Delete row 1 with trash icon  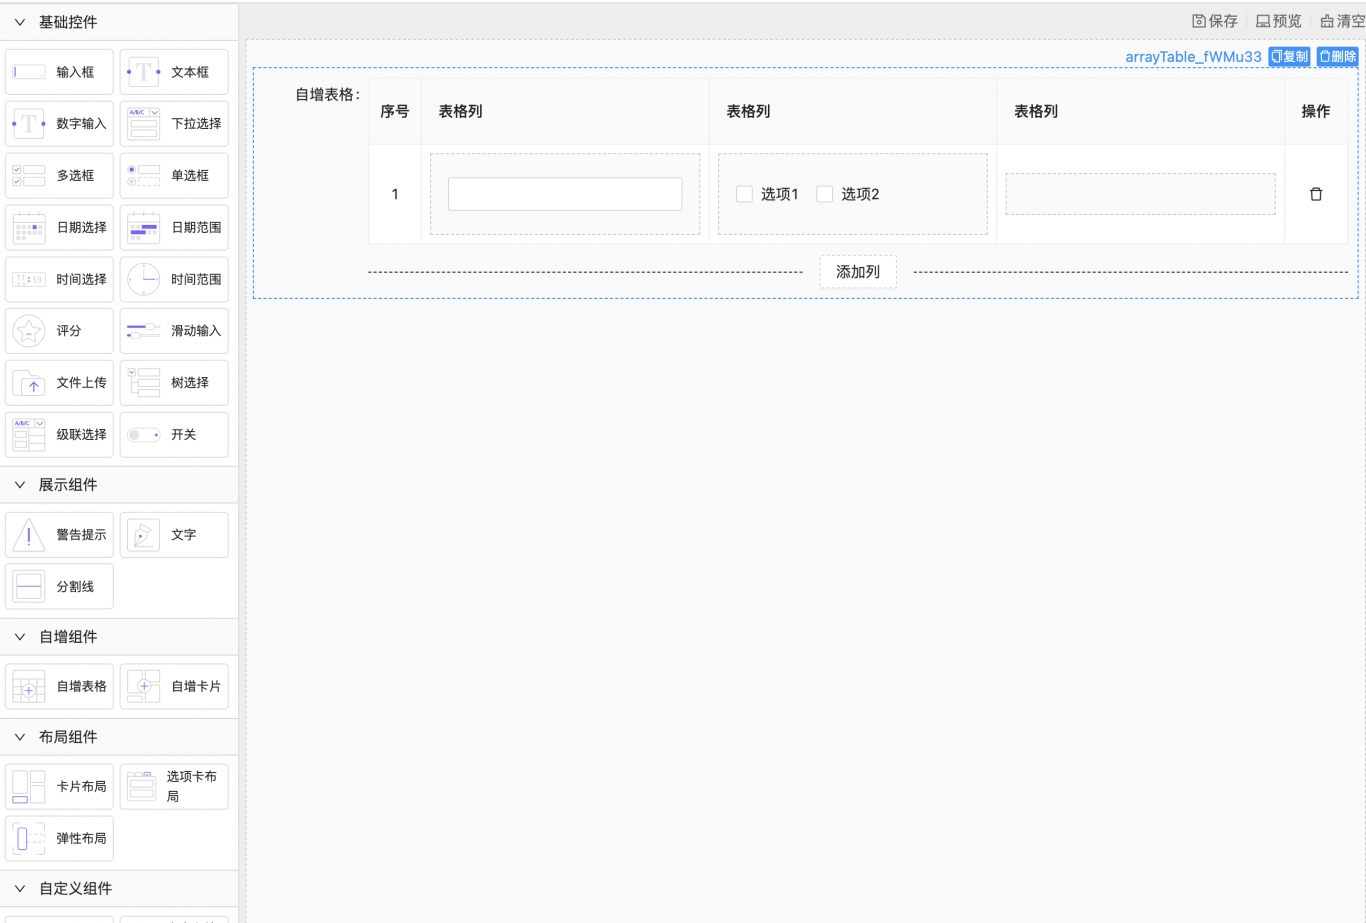(1316, 194)
